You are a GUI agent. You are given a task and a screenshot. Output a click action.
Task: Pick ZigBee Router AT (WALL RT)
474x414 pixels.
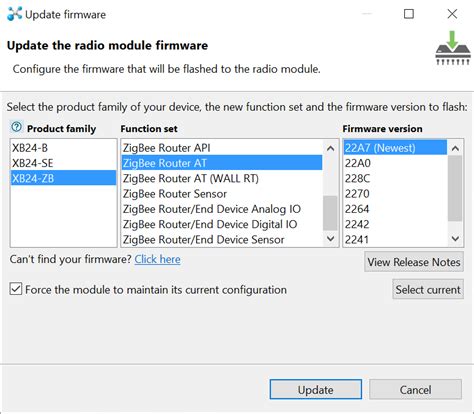(x=222, y=178)
